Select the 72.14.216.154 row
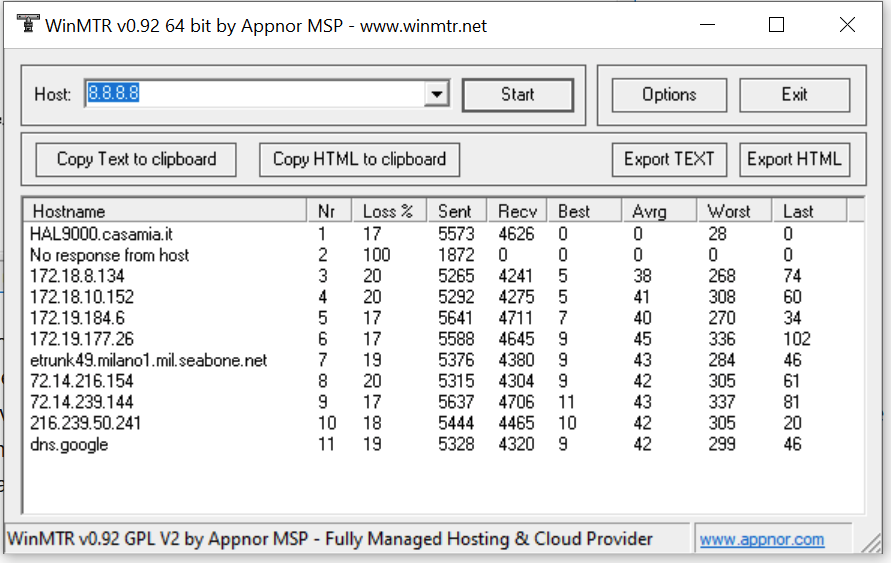 [443, 381]
